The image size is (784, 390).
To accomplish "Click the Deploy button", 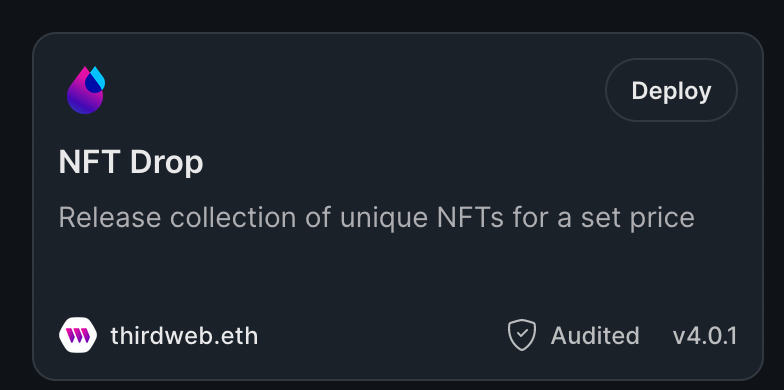I will coord(671,90).
